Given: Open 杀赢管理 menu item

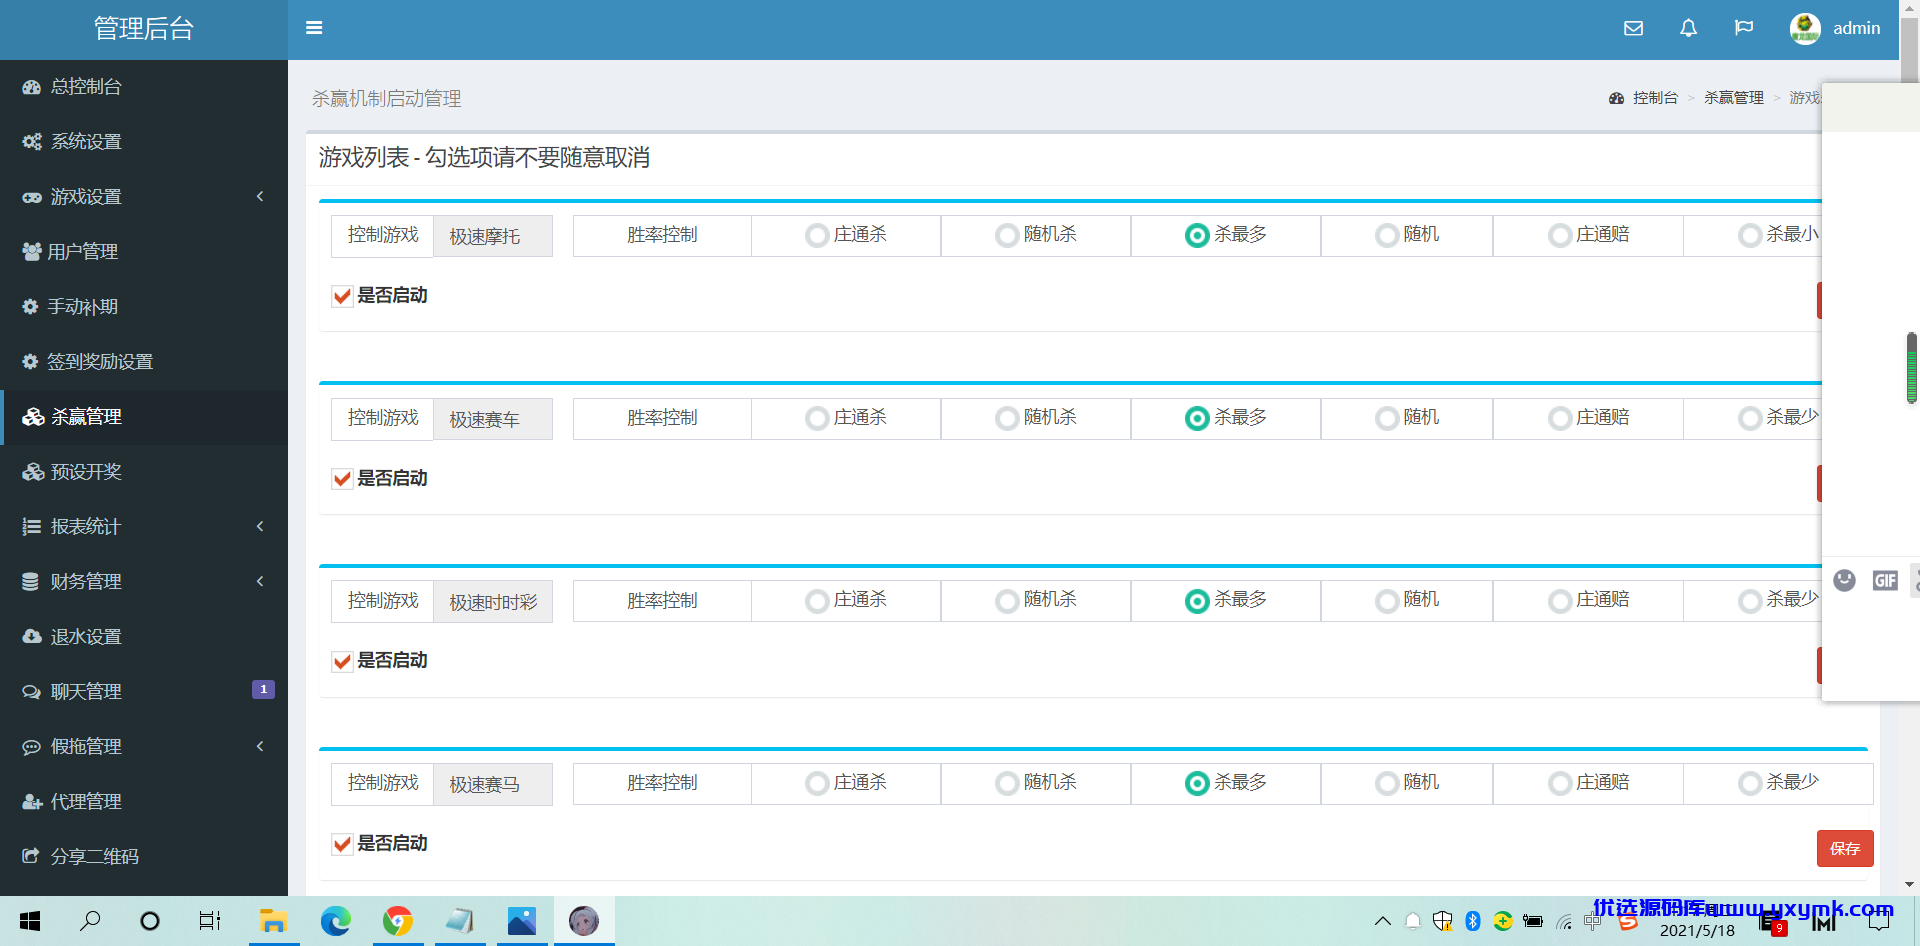Looking at the screenshot, I should click(144, 417).
